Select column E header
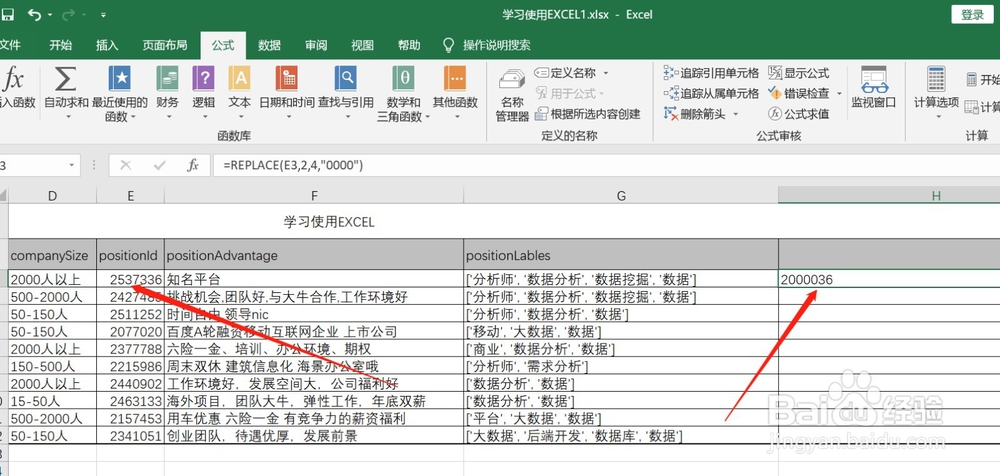 [130, 196]
